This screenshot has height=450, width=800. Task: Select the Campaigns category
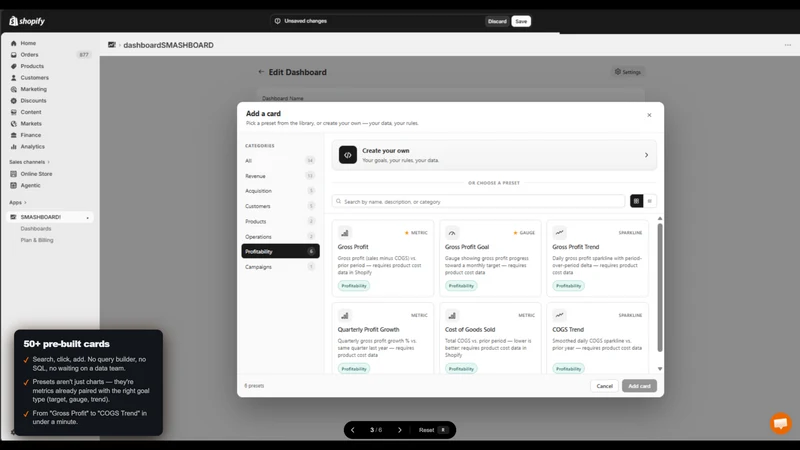pyautogui.click(x=280, y=267)
